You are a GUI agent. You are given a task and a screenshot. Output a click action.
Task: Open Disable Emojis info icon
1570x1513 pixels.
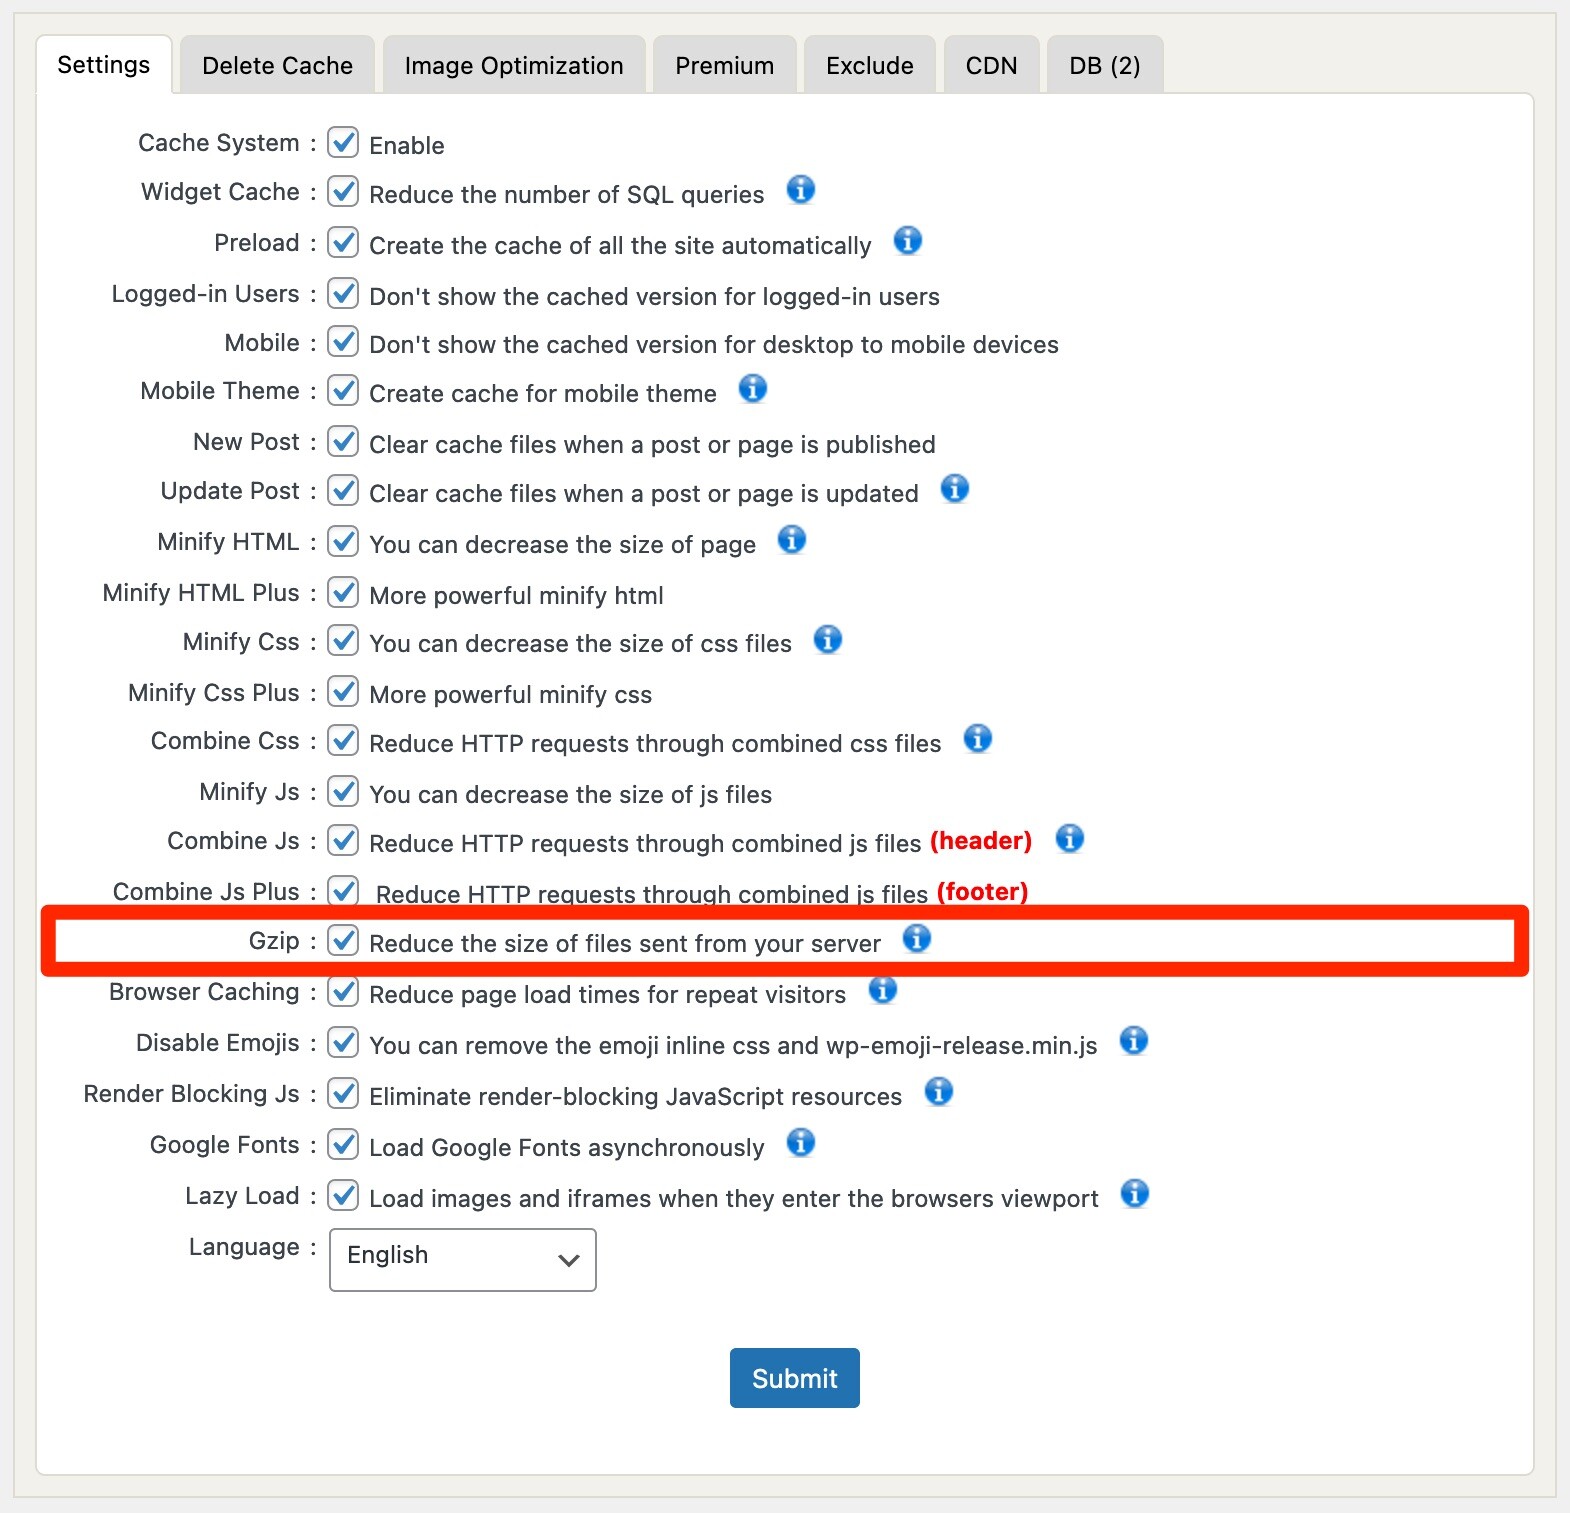click(1133, 1040)
